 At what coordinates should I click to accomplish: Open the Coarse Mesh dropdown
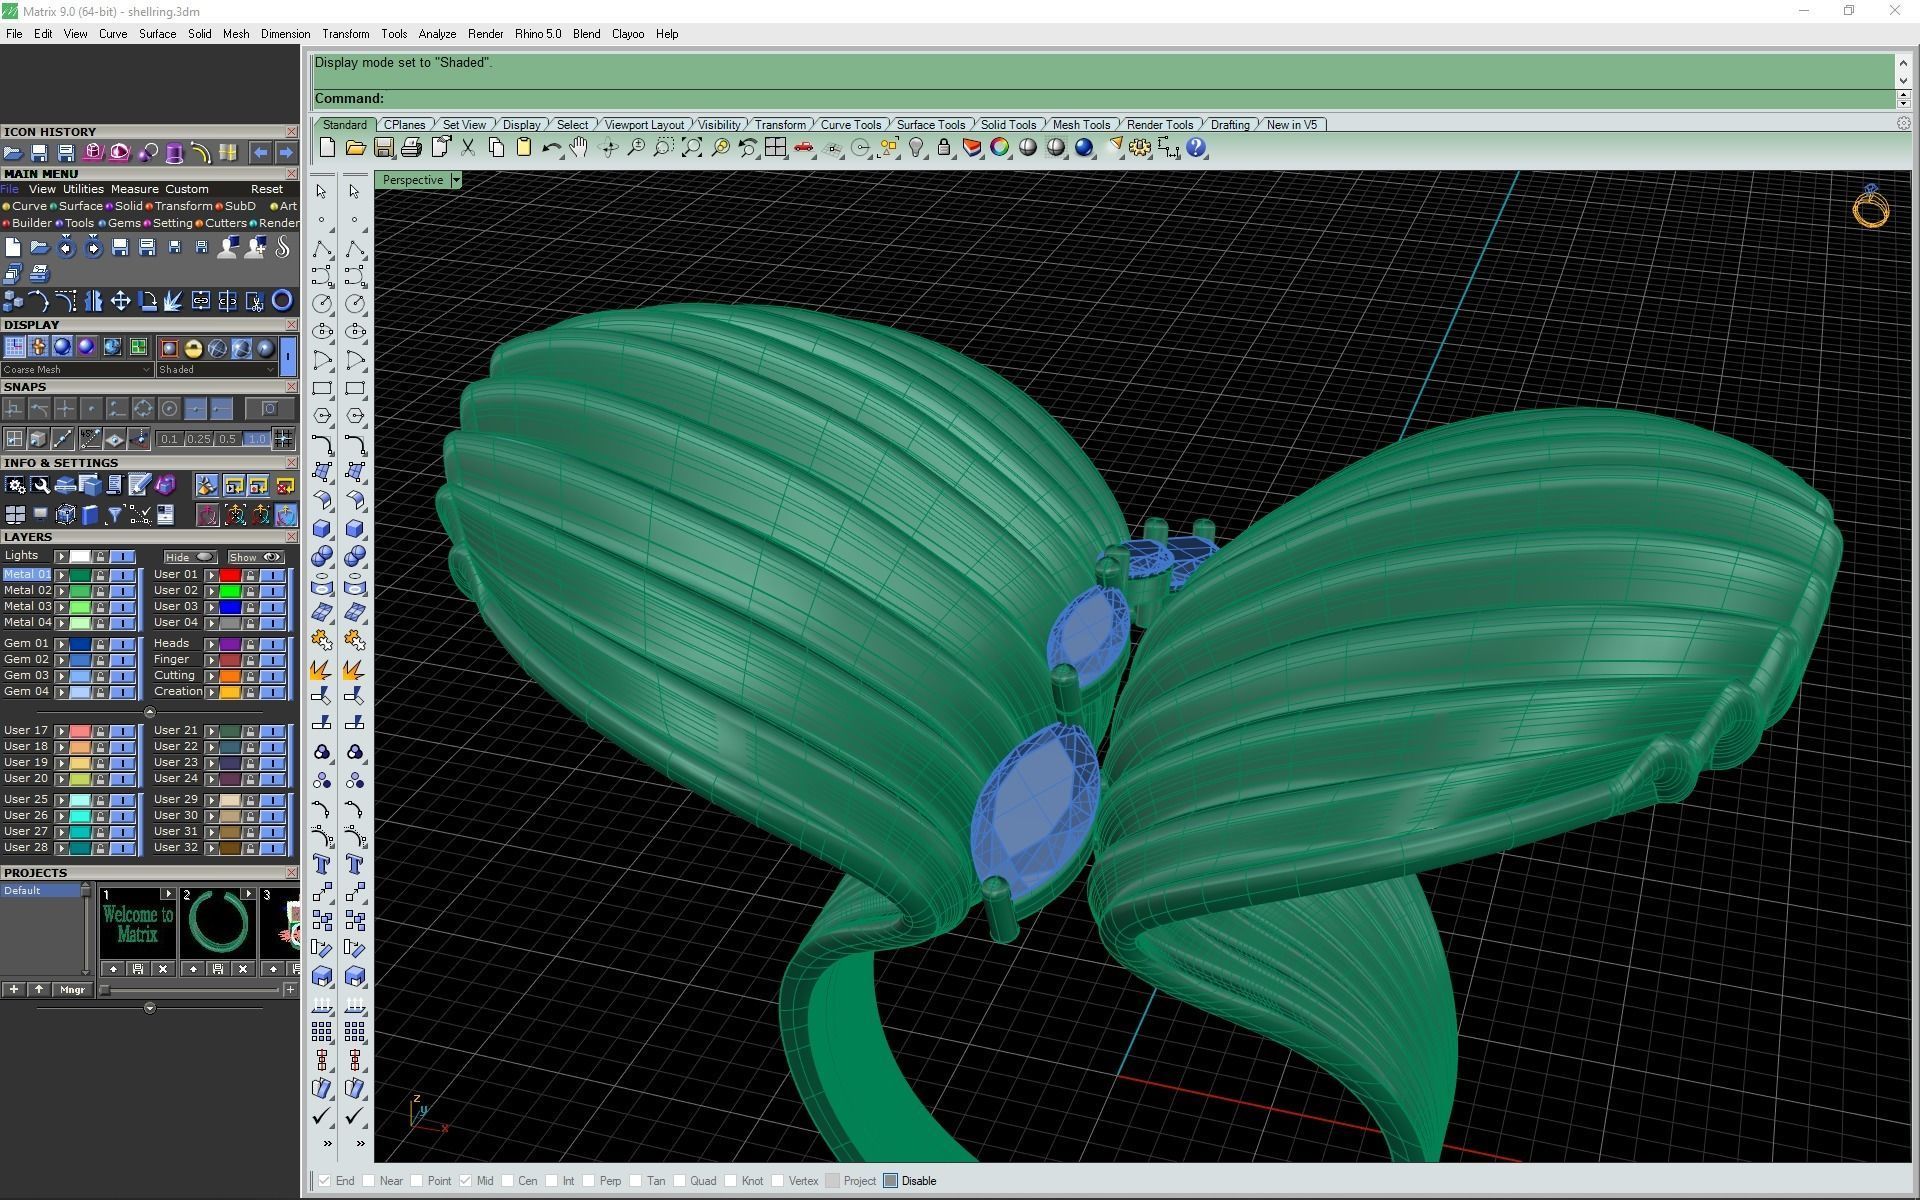tap(77, 369)
